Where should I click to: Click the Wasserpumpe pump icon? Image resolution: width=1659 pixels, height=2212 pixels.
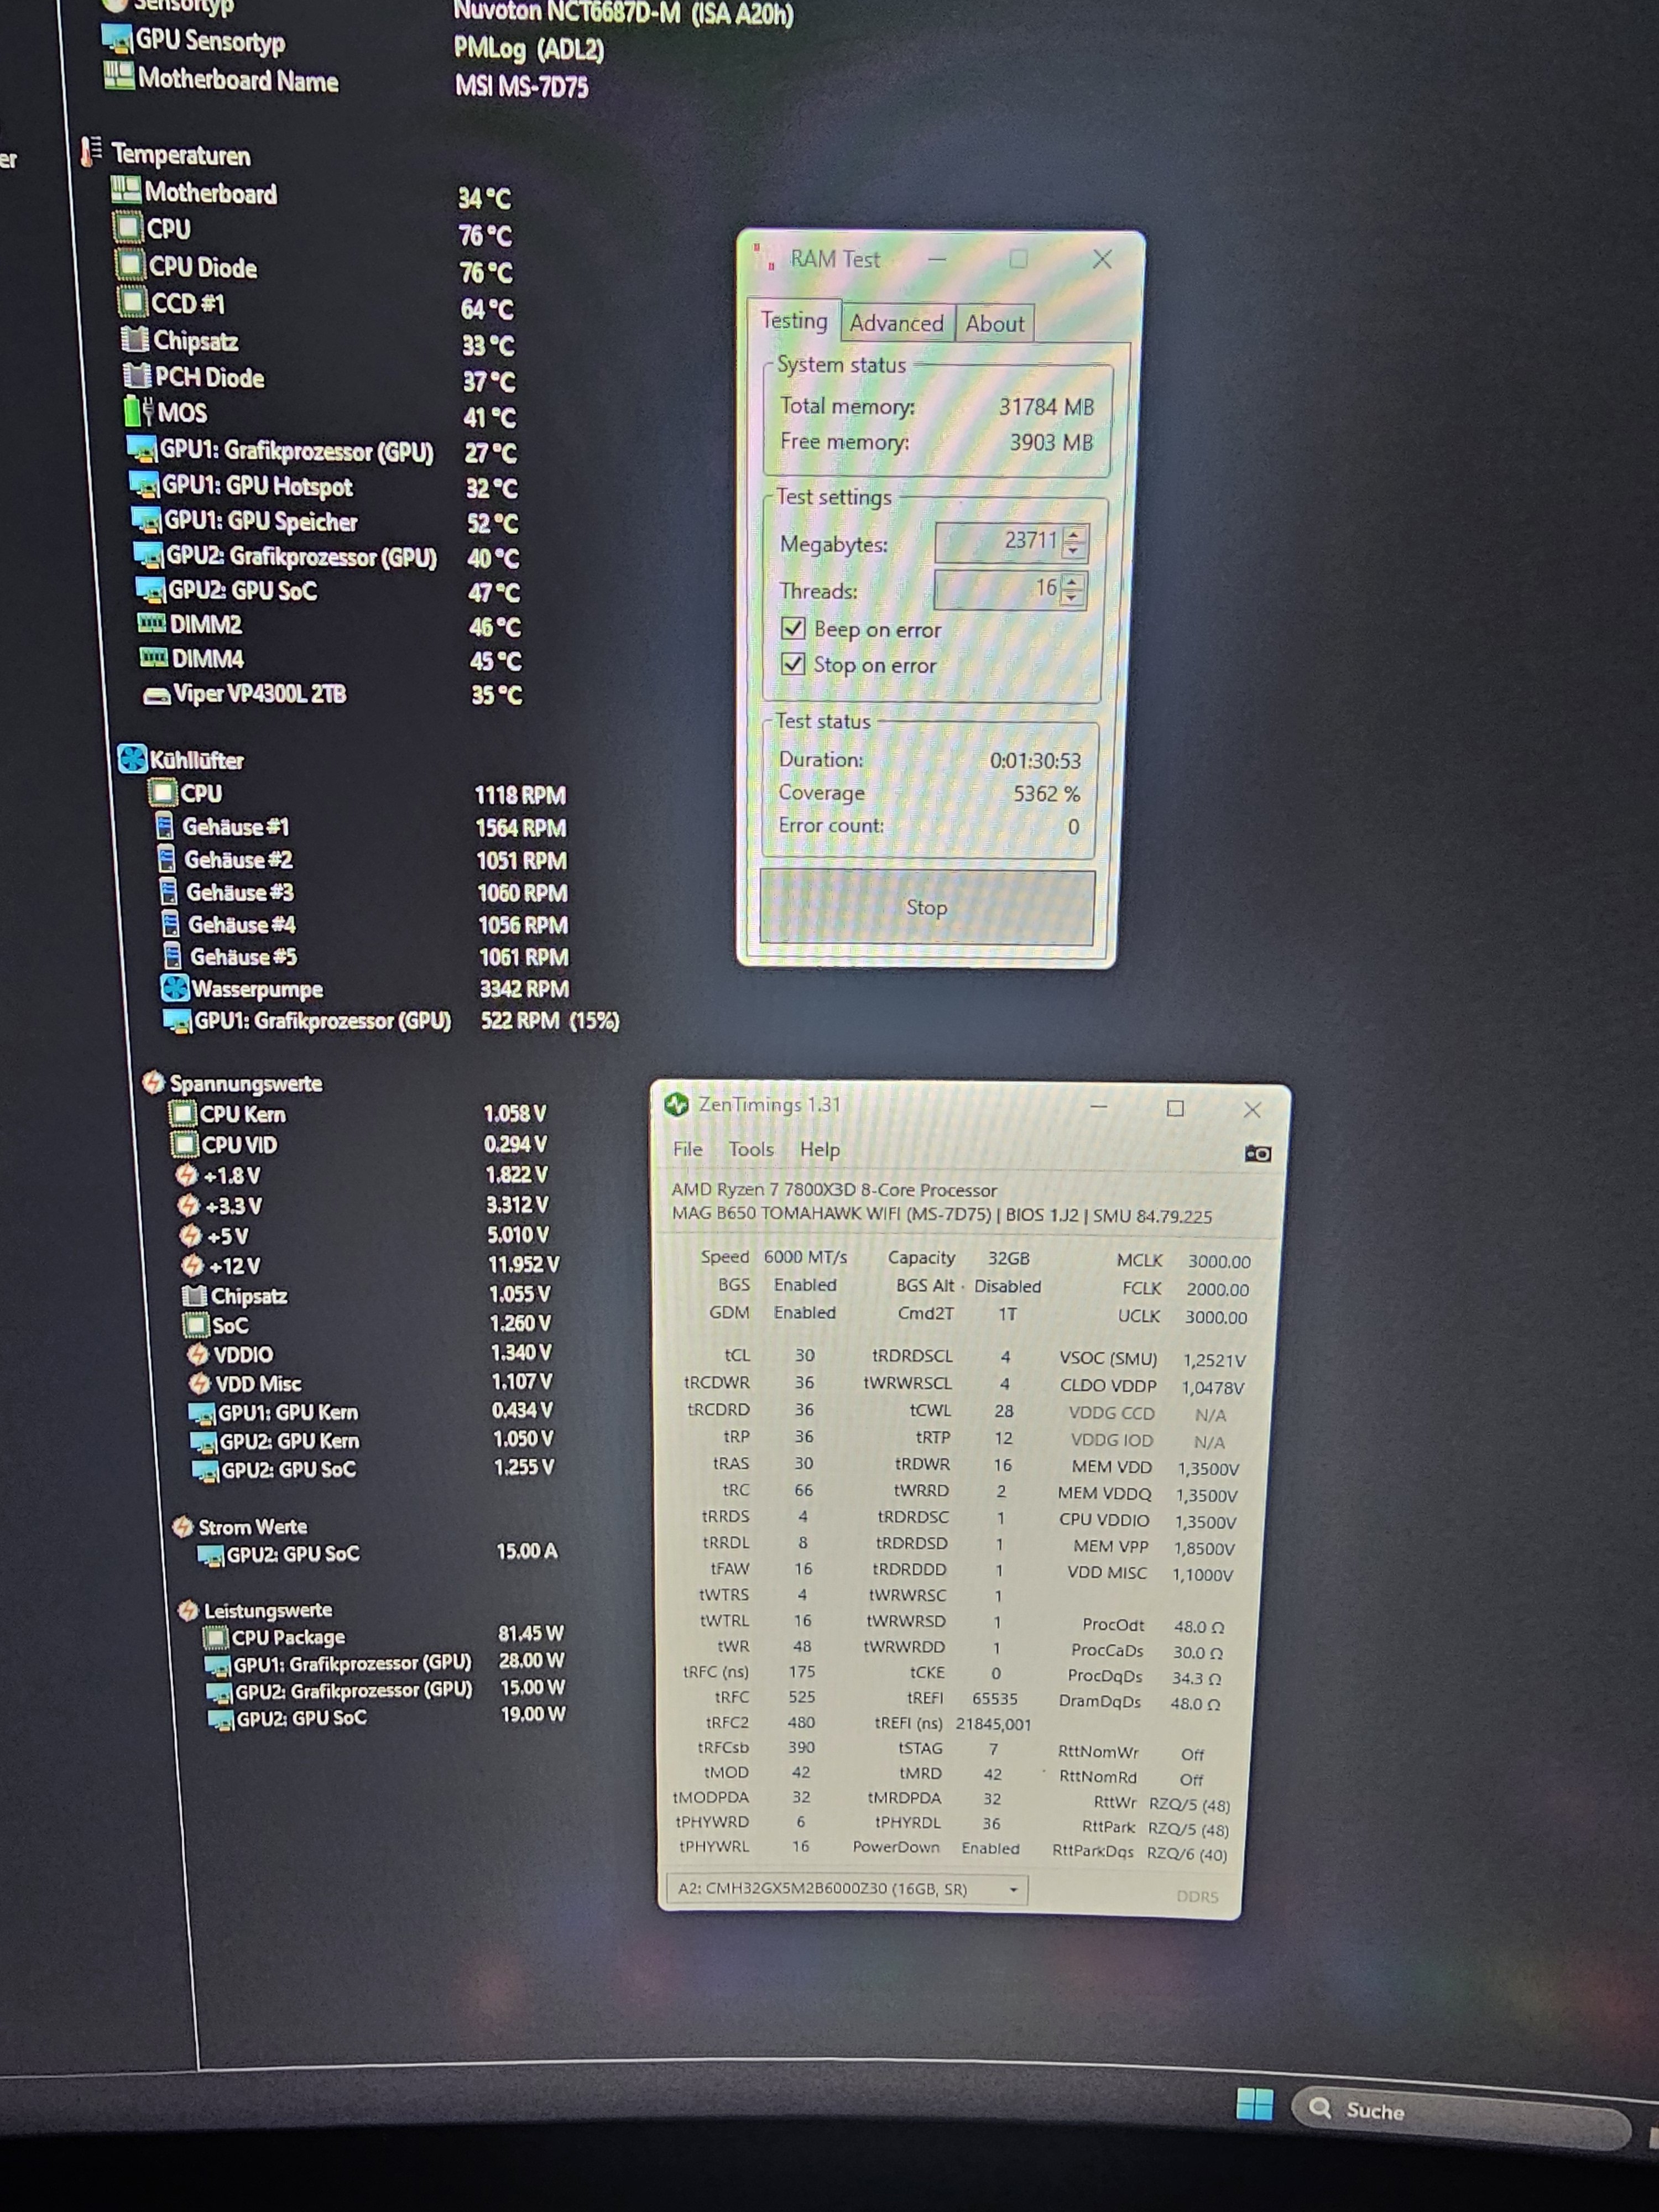pos(175,988)
